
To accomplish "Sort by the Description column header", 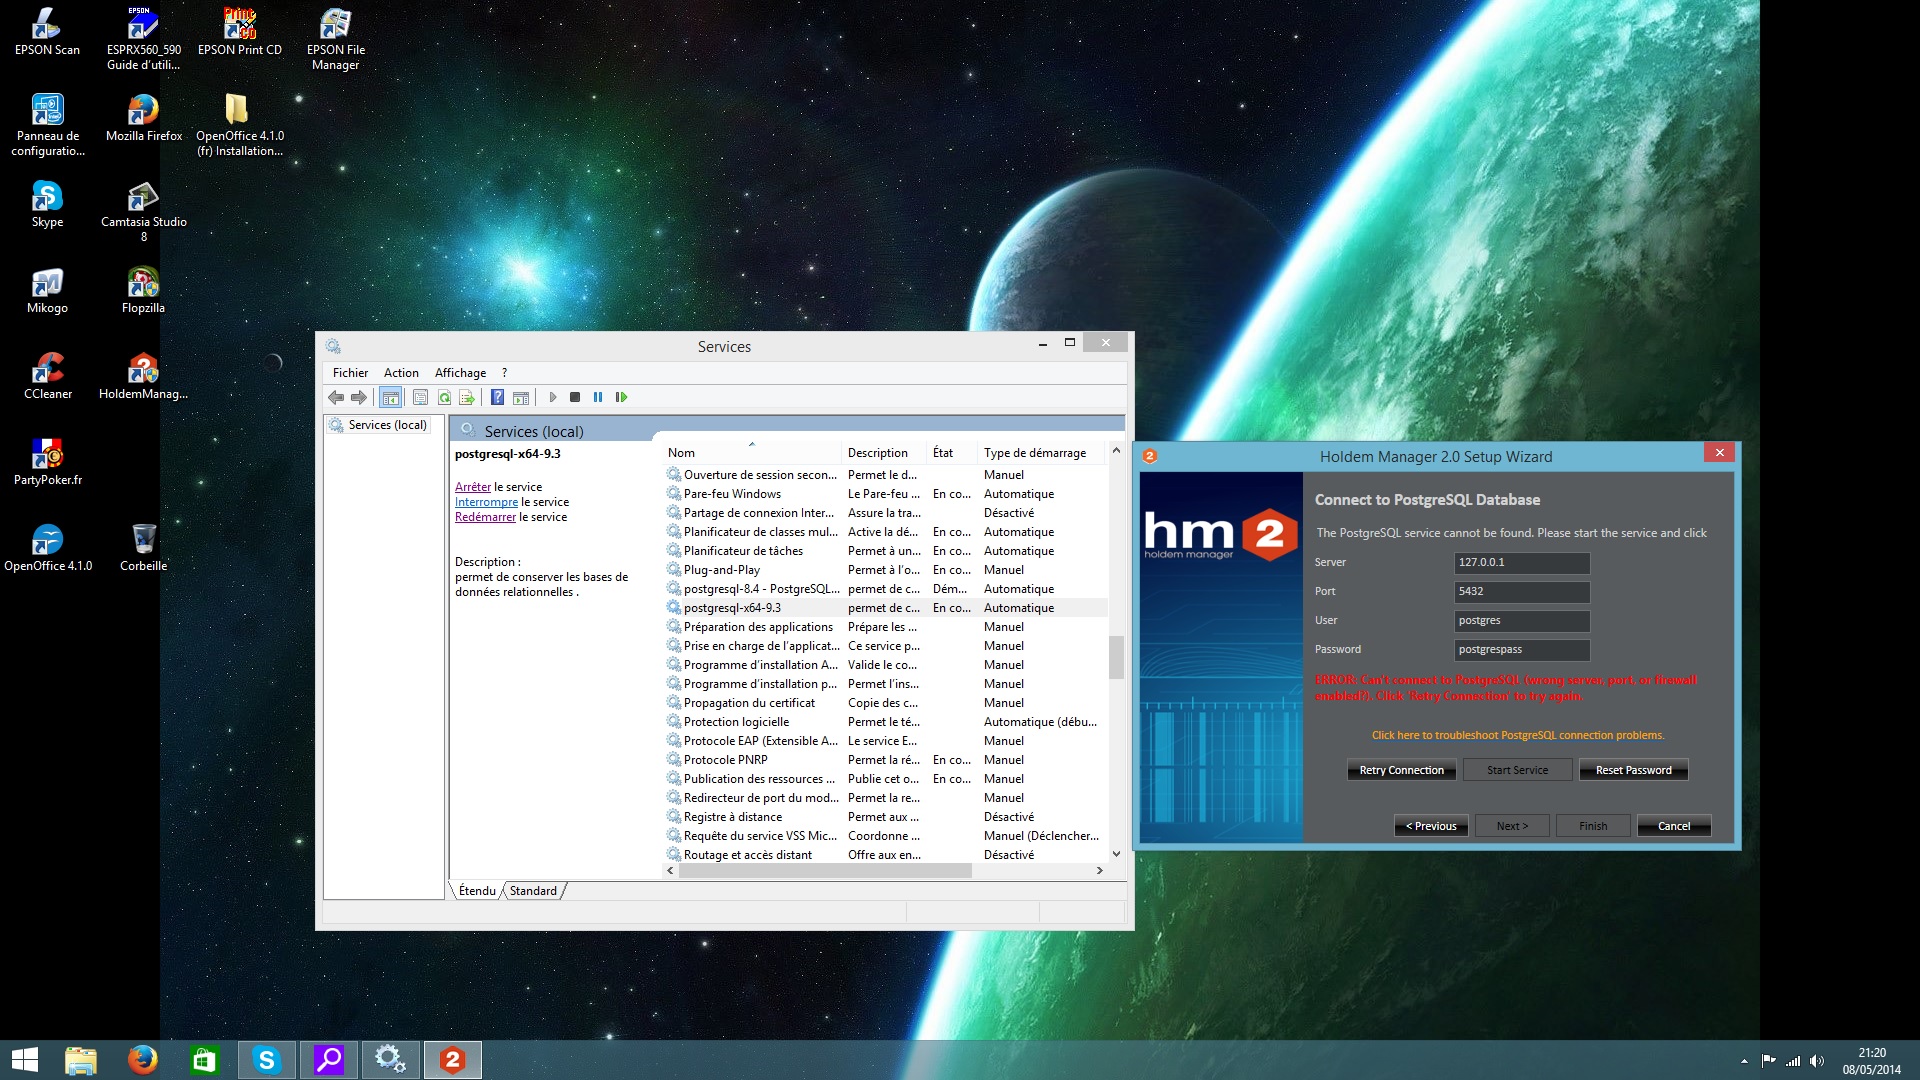I will [x=884, y=453].
